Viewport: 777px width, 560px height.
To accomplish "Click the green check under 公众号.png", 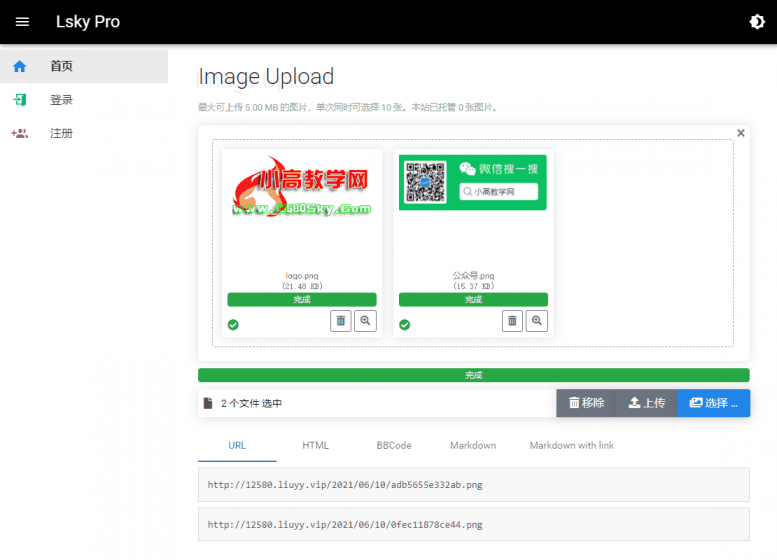I will pos(404,325).
